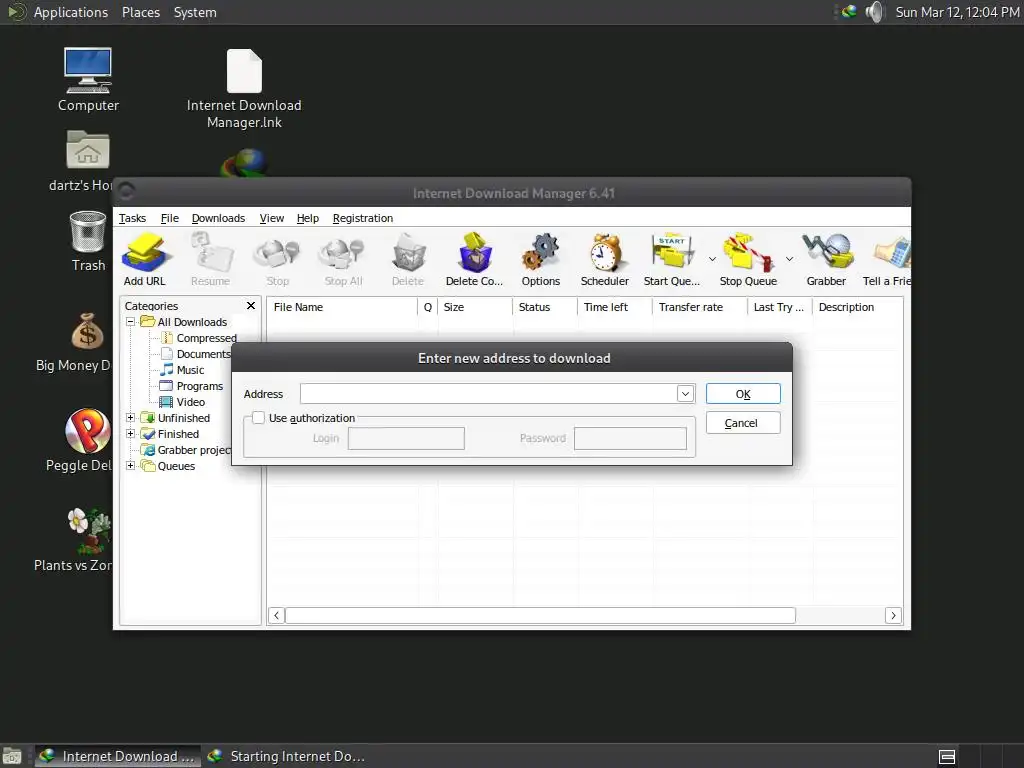1024x768 pixels.
Task: Open the Help menu
Action: click(x=308, y=218)
